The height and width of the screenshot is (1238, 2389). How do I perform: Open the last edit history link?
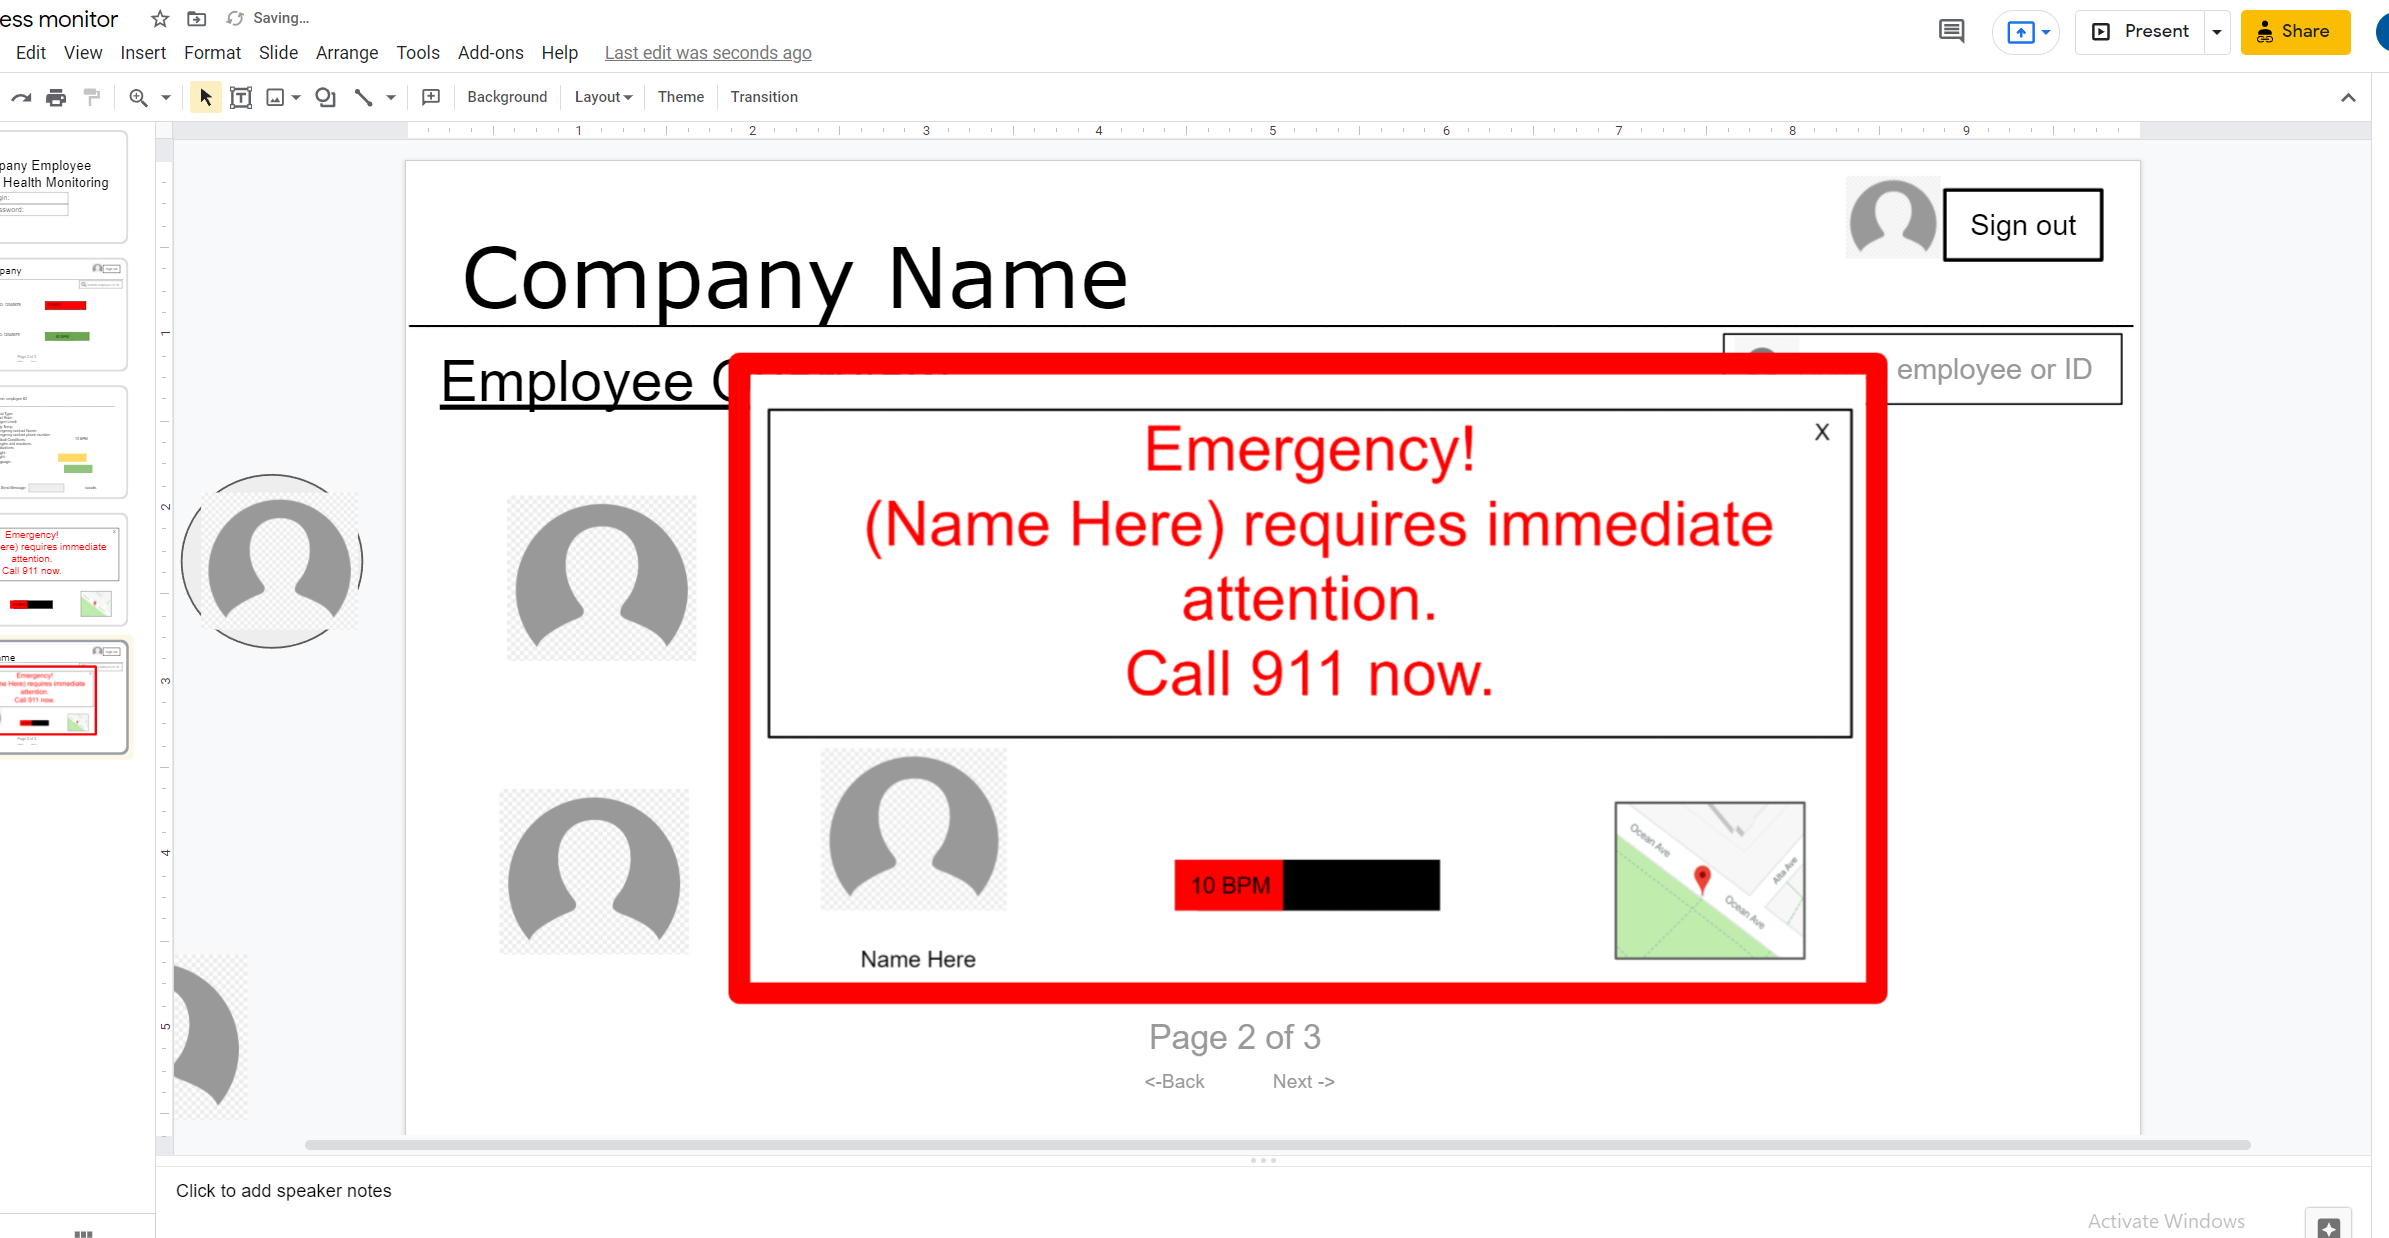[708, 53]
